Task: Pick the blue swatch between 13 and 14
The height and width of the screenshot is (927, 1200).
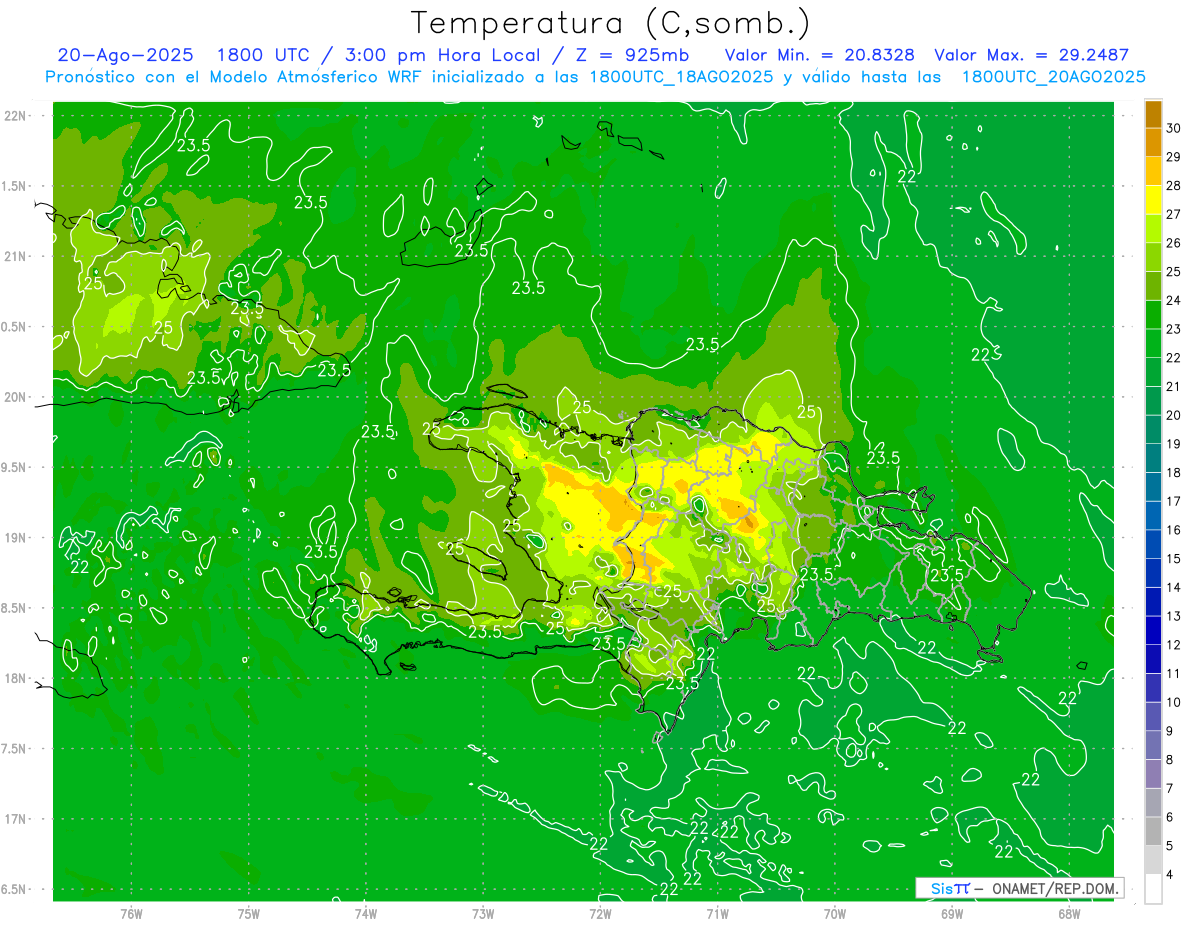Action: coord(1153,601)
